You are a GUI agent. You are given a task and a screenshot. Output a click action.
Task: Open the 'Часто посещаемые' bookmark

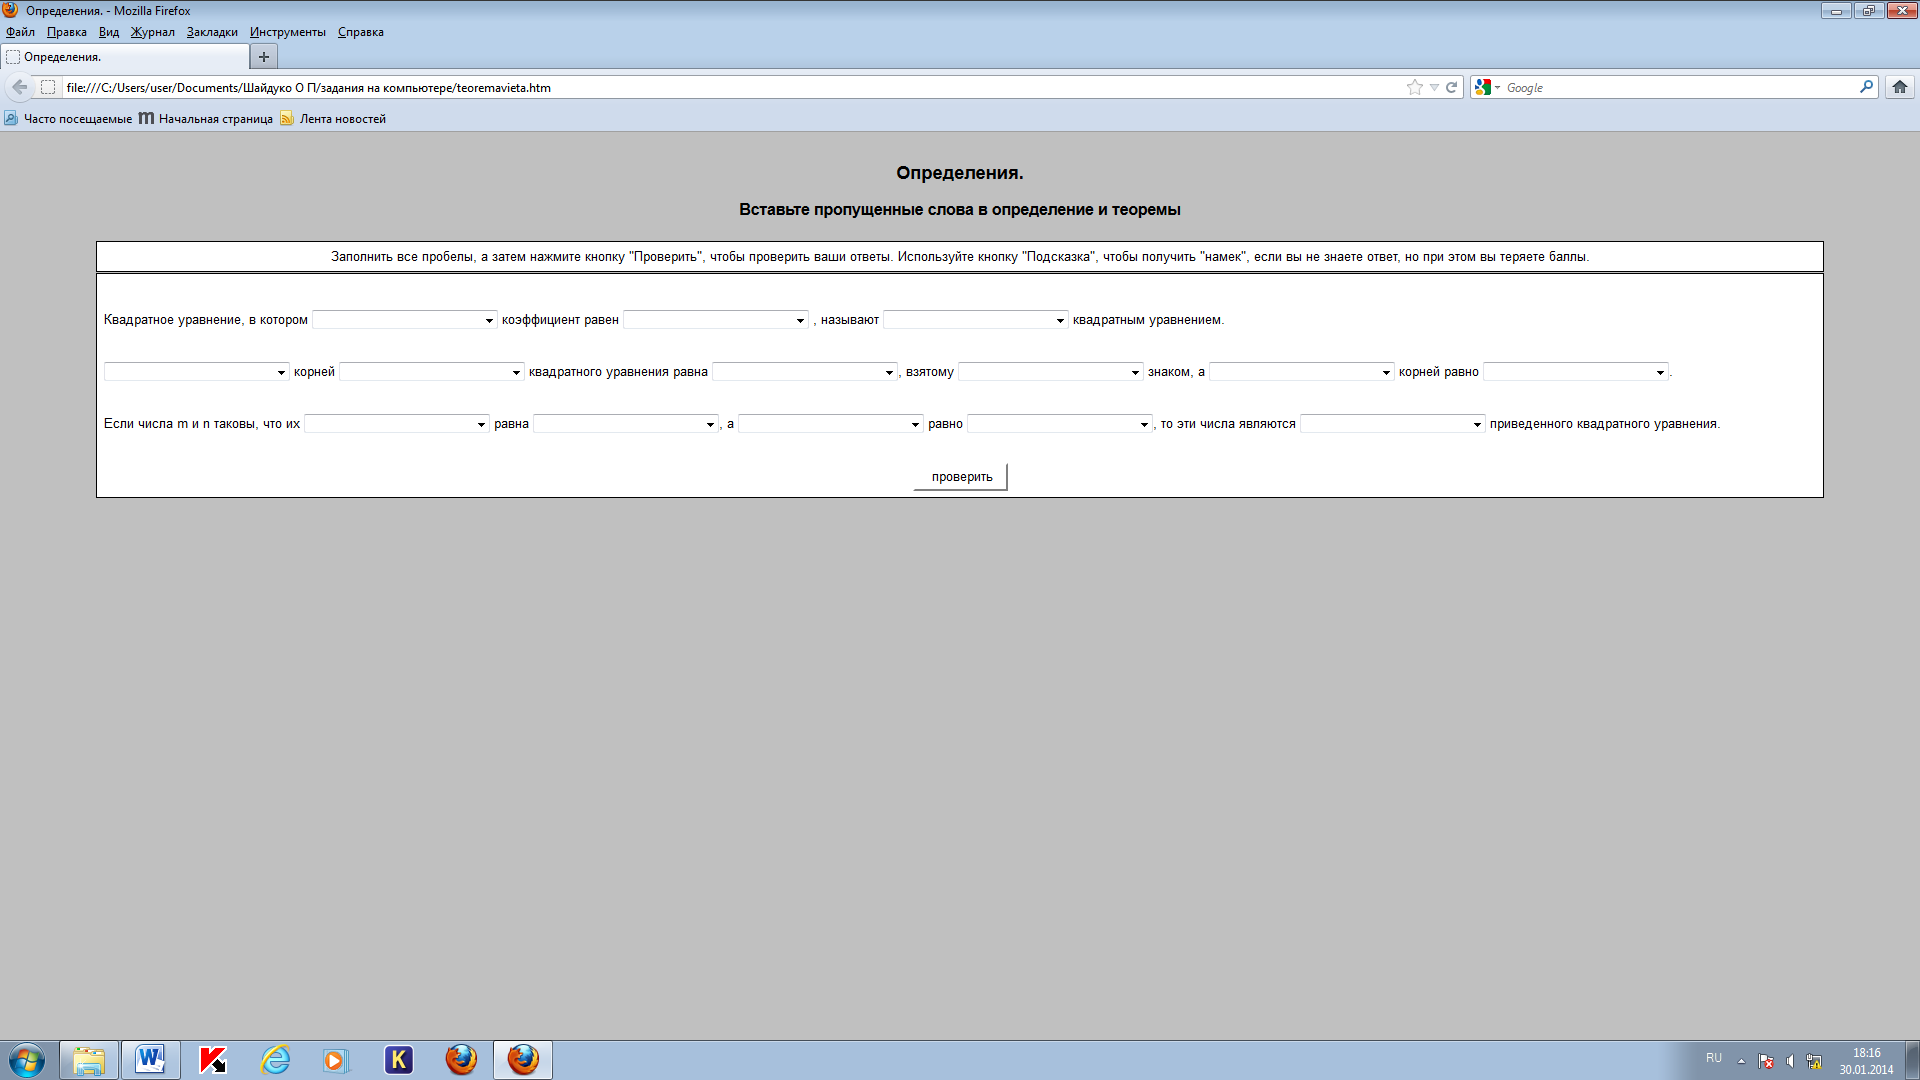(68, 119)
